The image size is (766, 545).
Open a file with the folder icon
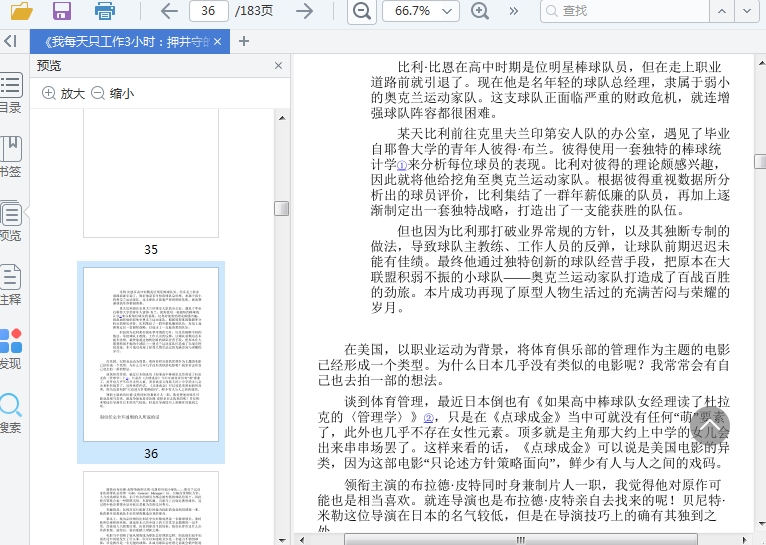[22, 11]
